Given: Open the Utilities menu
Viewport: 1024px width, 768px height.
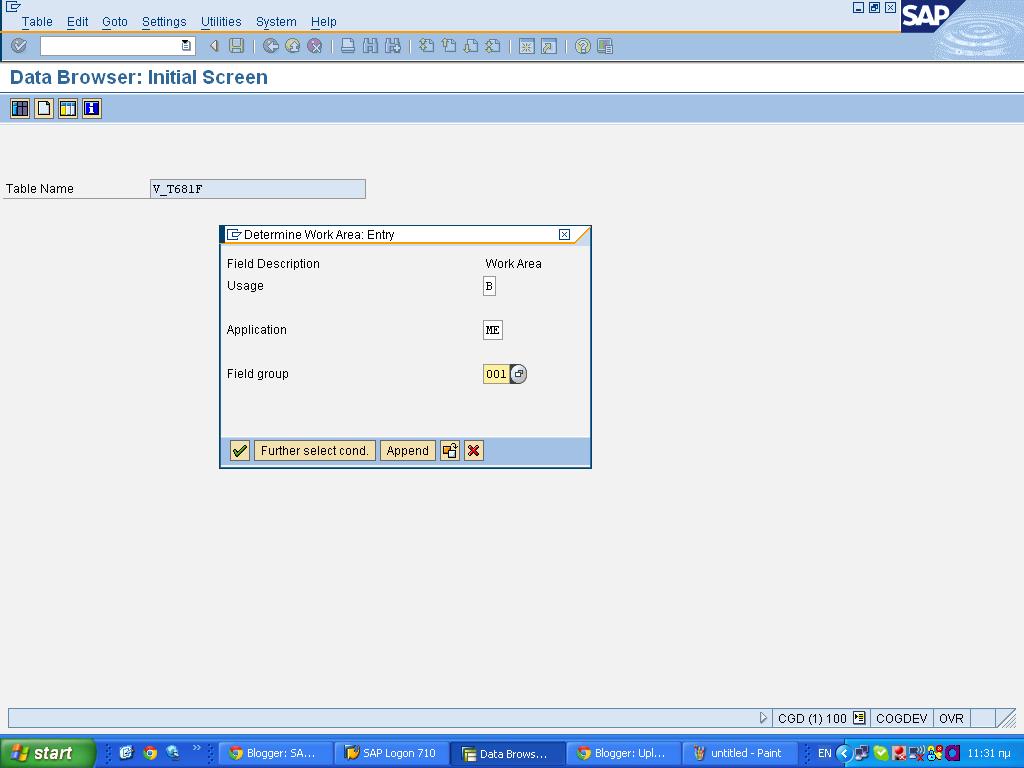Looking at the screenshot, I should click(x=220, y=21).
